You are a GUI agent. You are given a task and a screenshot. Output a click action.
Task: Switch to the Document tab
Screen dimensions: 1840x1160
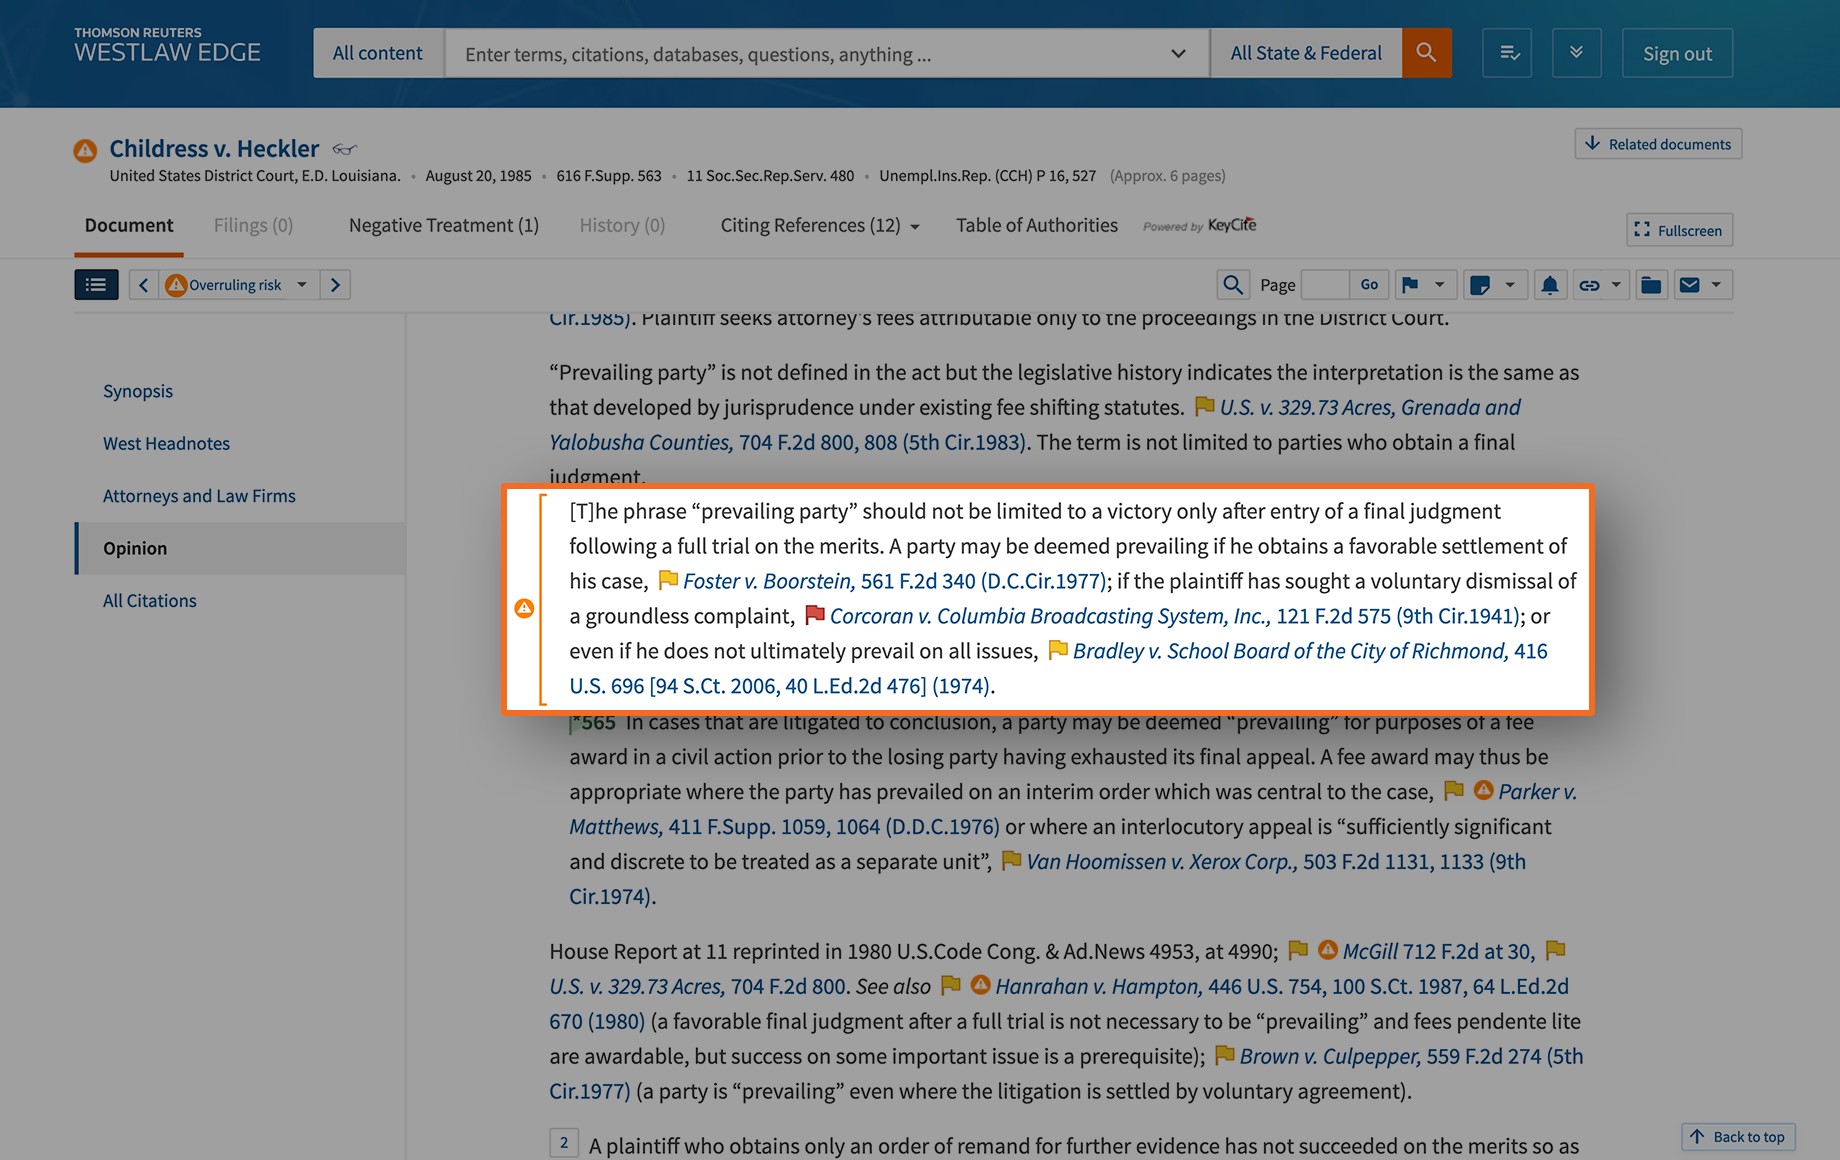(x=129, y=225)
